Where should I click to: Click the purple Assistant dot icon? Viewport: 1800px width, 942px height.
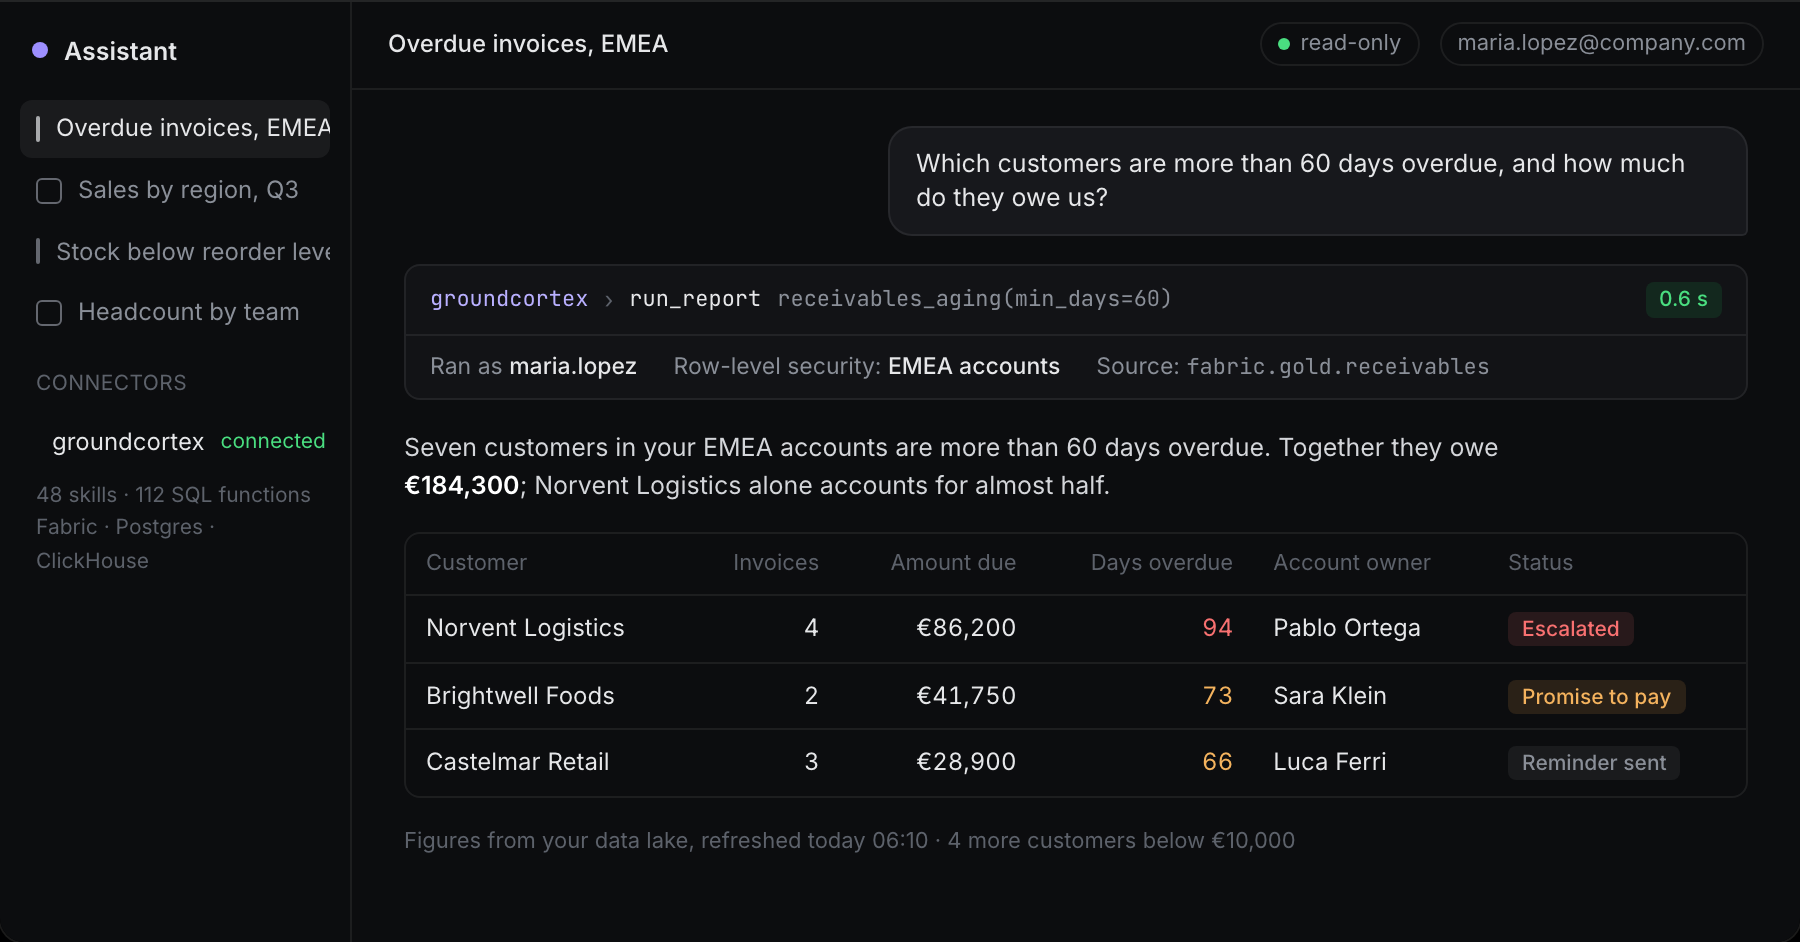[x=40, y=50]
